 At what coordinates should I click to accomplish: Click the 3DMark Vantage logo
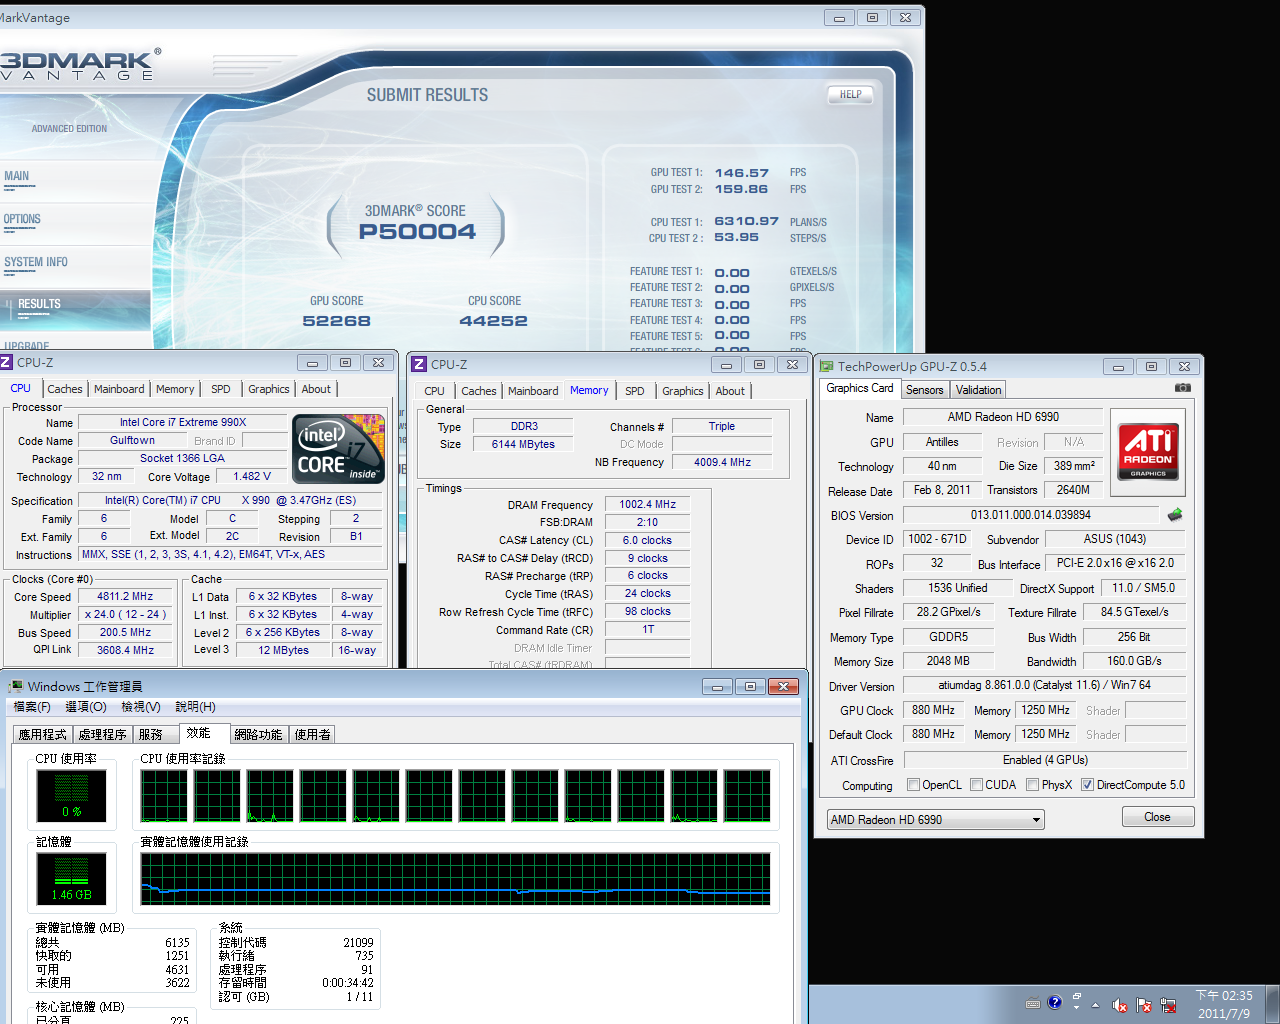pos(80,64)
